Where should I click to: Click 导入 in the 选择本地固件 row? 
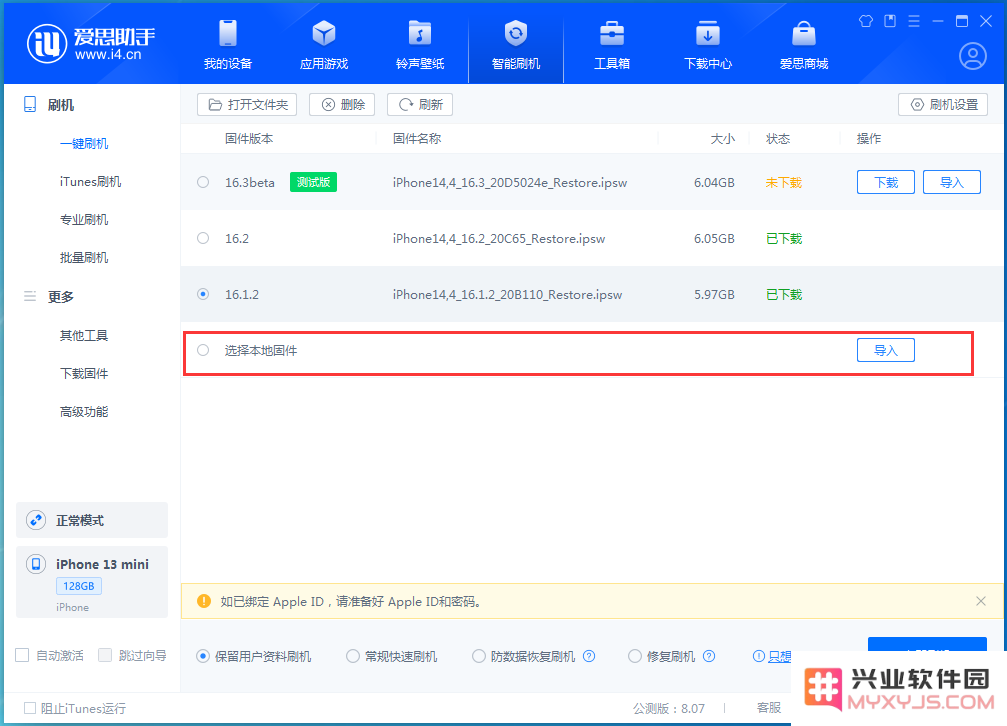886,350
